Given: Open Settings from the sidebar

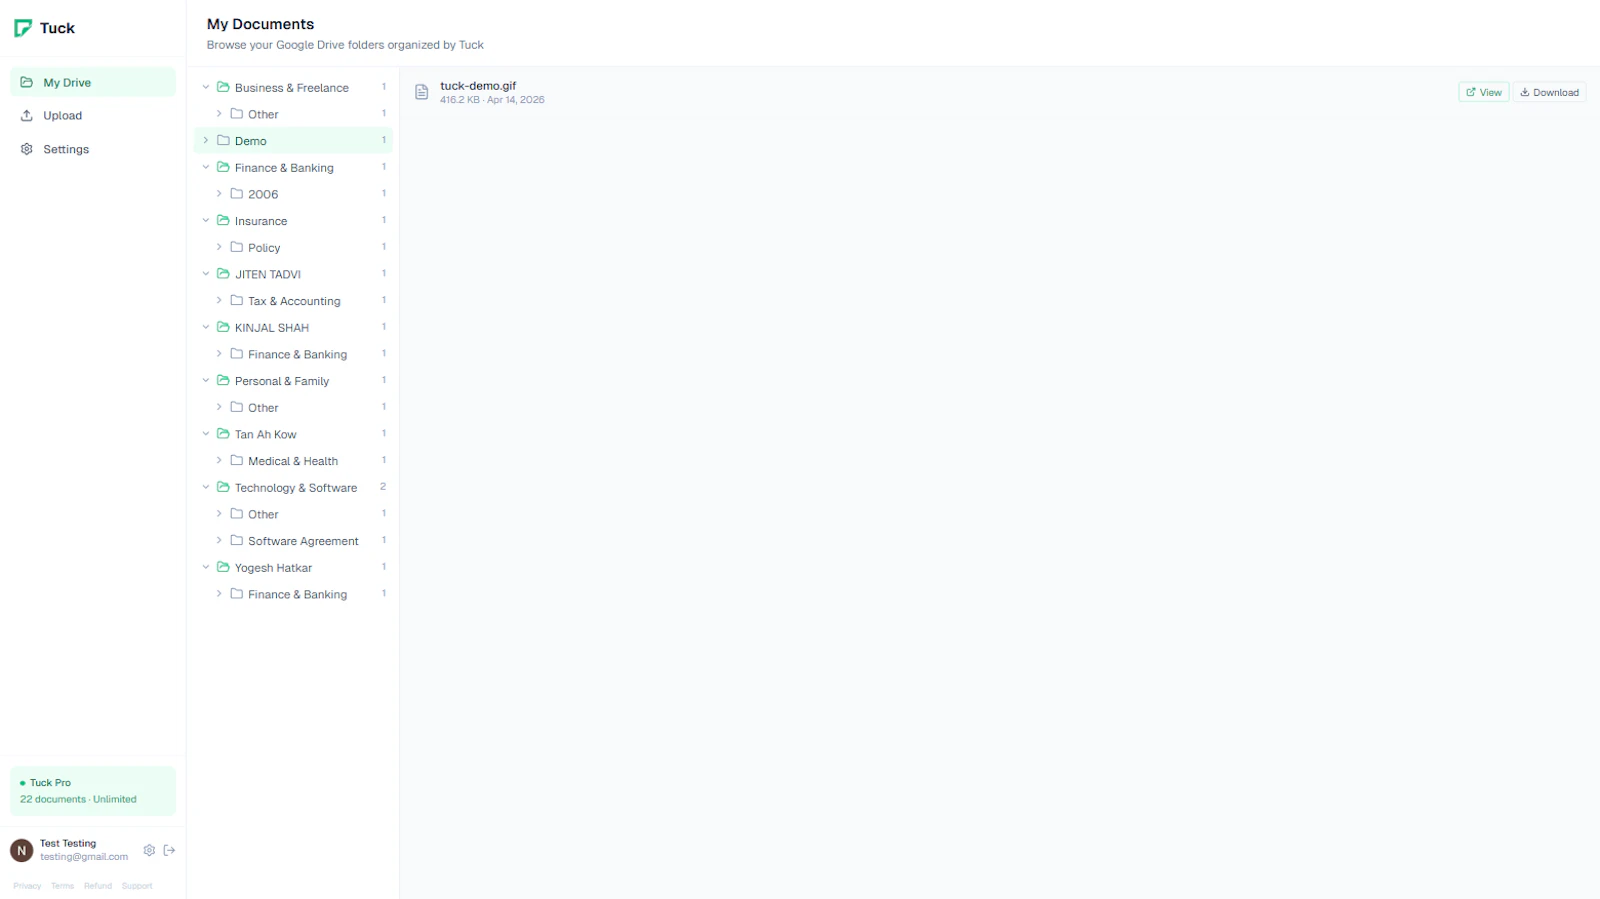Looking at the screenshot, I should point(93,149).
